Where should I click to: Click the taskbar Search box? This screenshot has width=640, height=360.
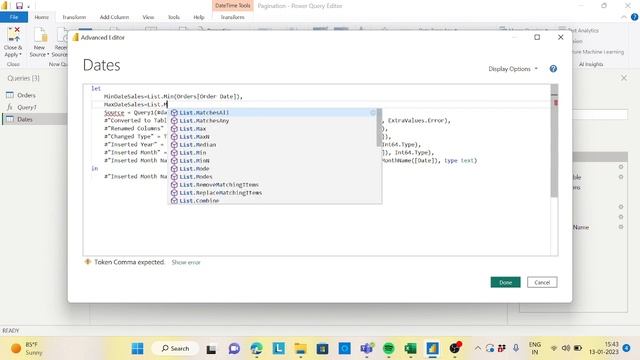pos(176,349)
